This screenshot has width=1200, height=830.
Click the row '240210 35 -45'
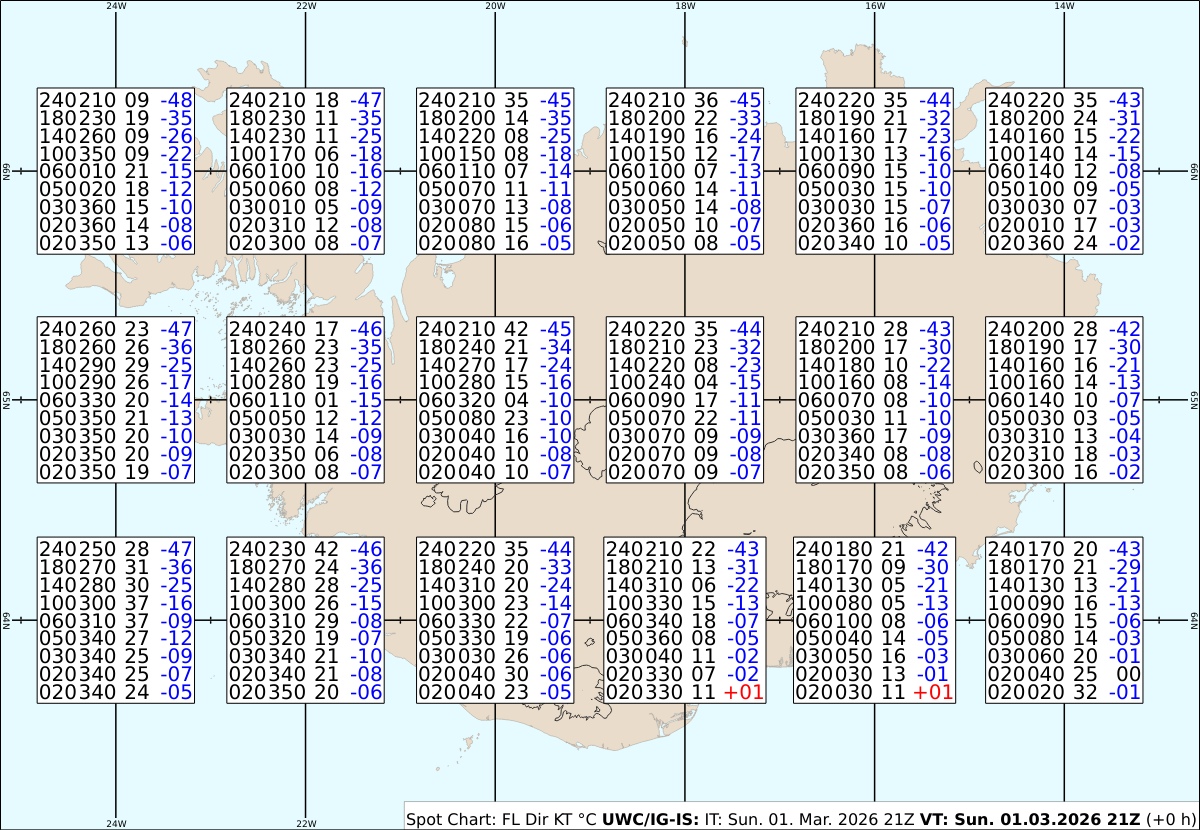[x=495, y=100]
